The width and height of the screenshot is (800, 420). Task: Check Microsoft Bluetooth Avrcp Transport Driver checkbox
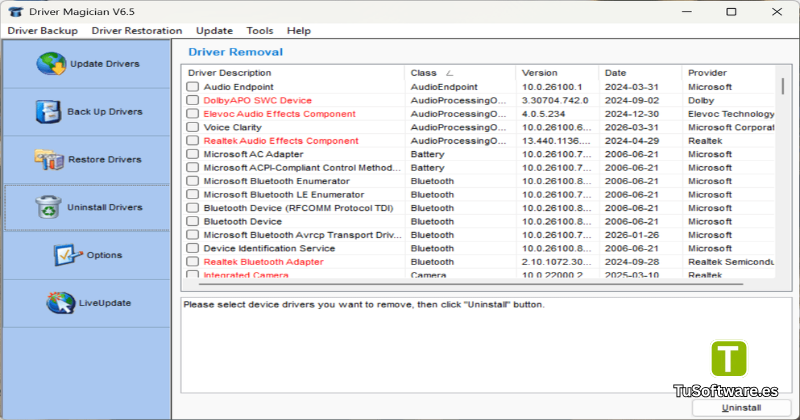192,235
